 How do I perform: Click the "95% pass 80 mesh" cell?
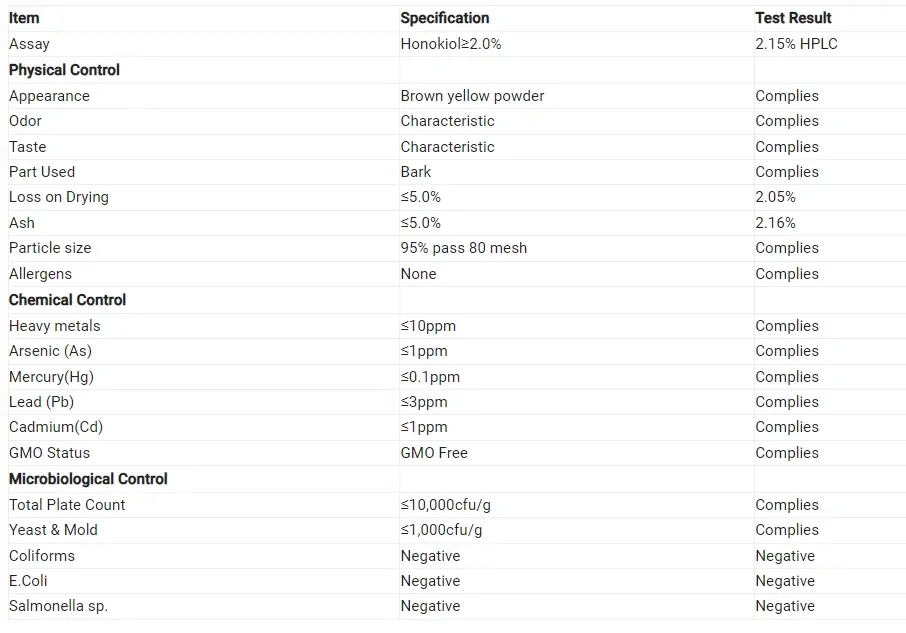(464, 248)
